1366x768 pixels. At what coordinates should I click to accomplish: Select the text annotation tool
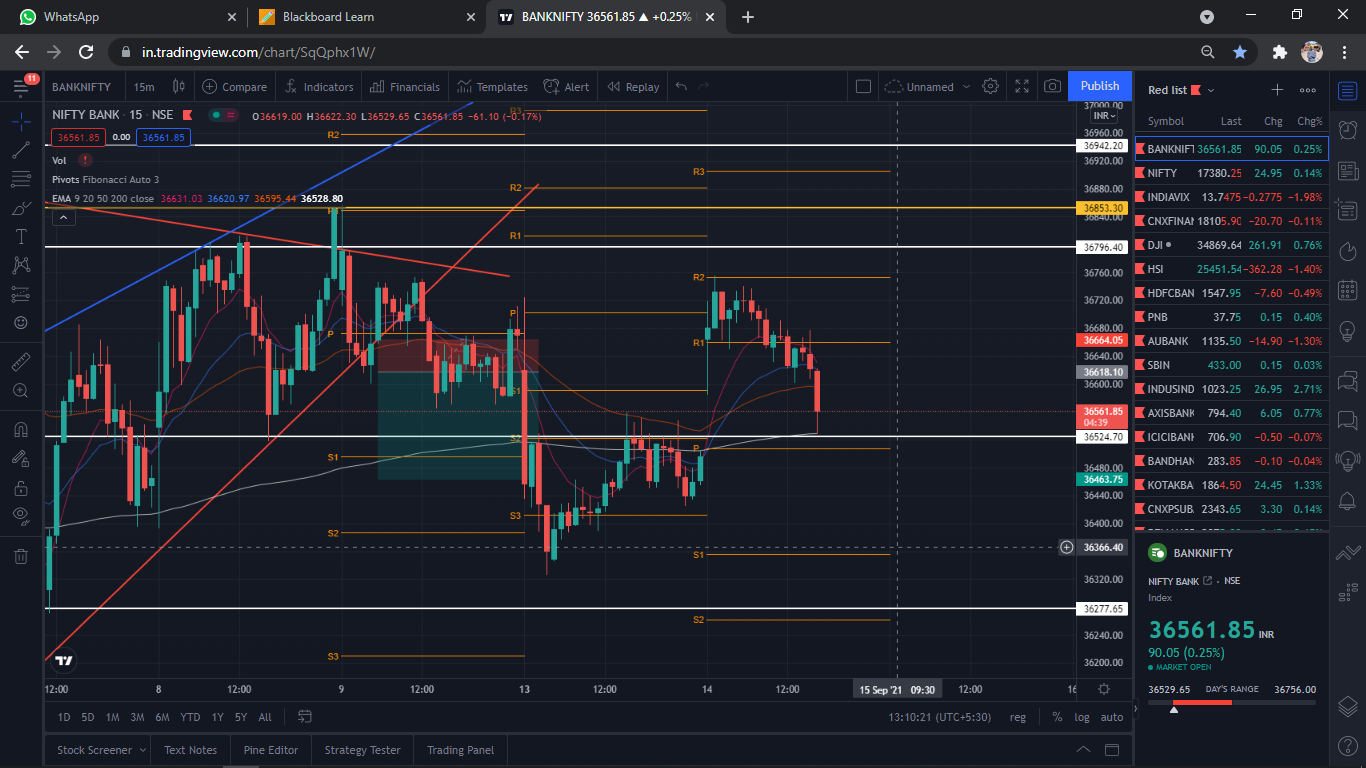click(x=21, y=237)
